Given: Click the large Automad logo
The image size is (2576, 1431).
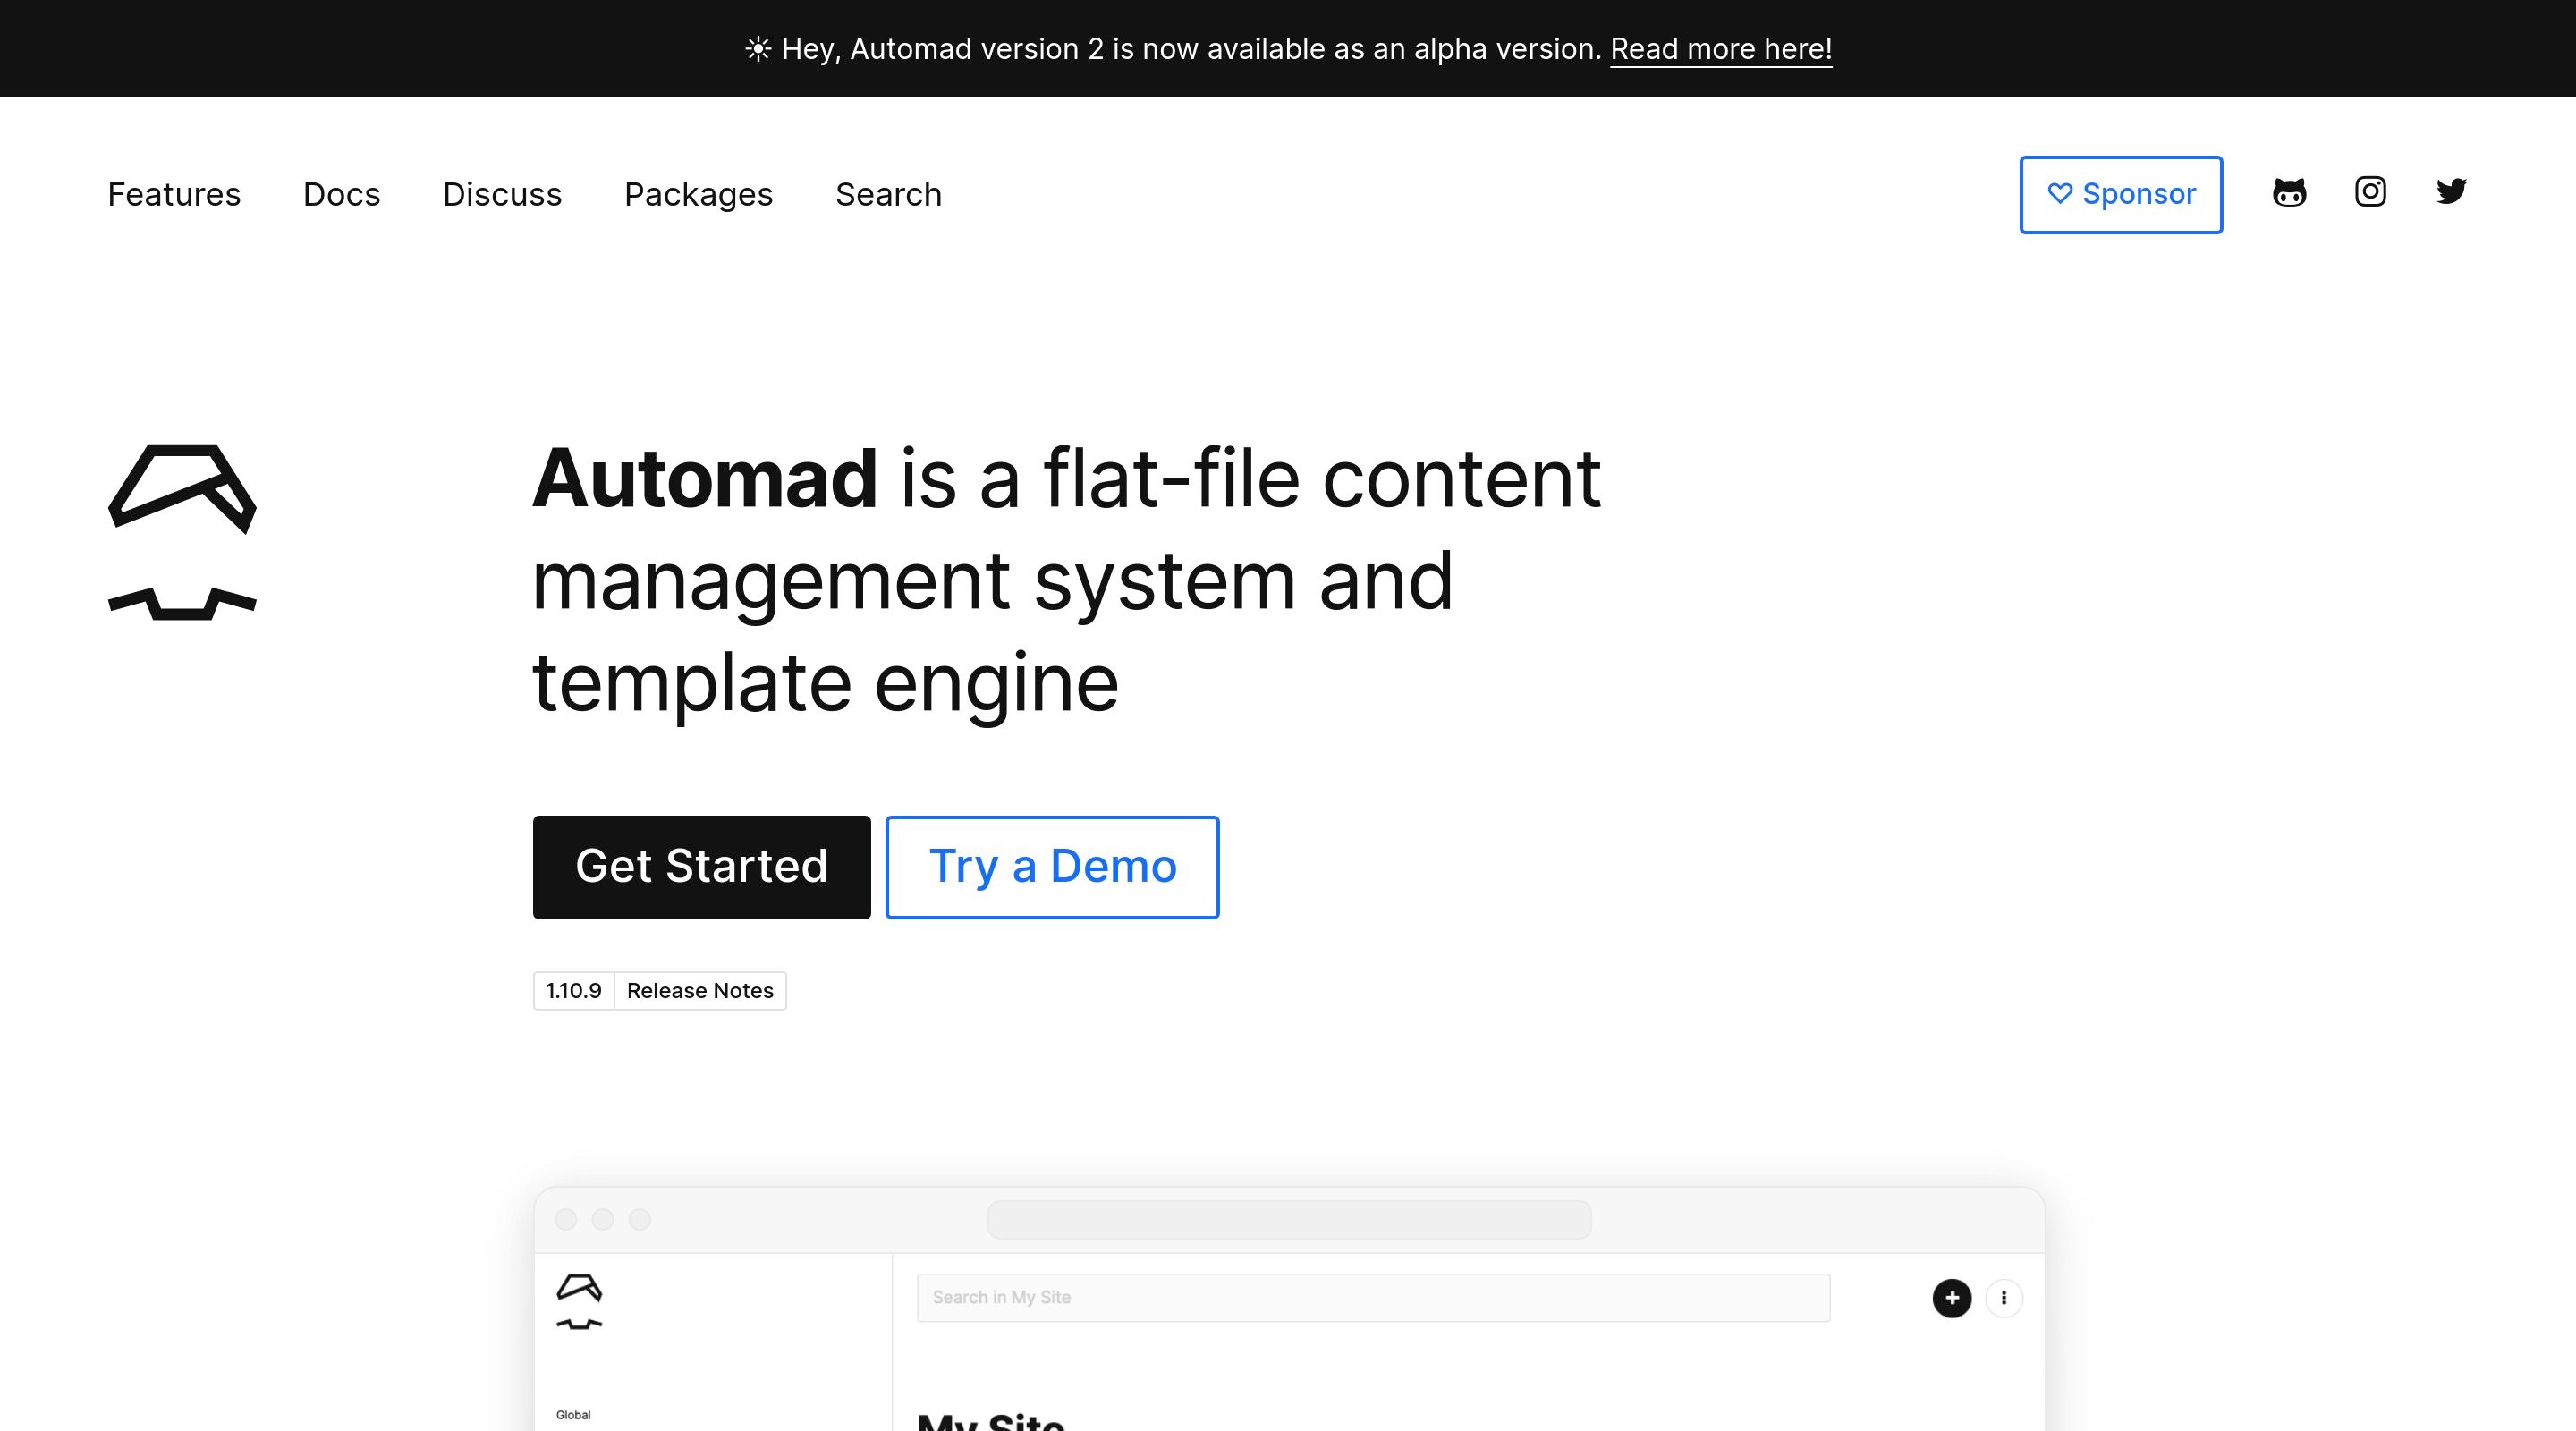Looking at the screenshot, I should pyautogui.click(x=182, y=531).
